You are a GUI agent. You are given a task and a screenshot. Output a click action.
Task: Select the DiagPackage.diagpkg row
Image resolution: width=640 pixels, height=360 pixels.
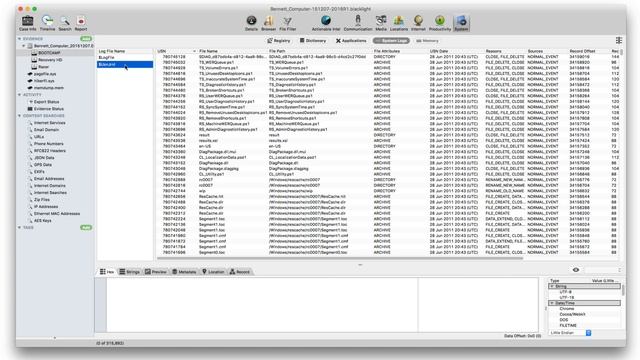click(x=388, y=169)
